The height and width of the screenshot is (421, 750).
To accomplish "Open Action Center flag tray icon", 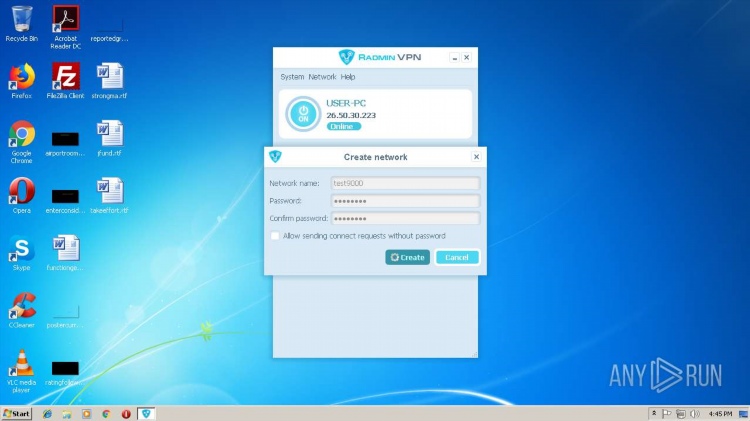I will click(667, 414).
